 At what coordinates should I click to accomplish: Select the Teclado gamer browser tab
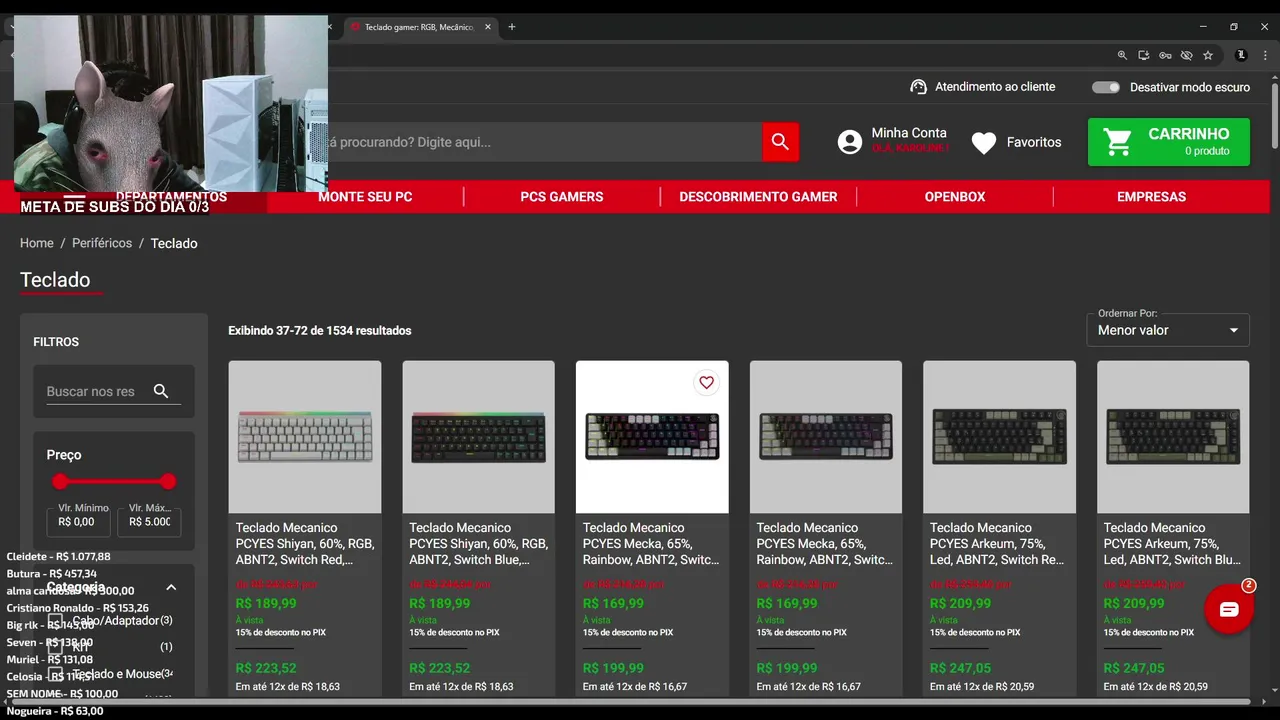418,27
